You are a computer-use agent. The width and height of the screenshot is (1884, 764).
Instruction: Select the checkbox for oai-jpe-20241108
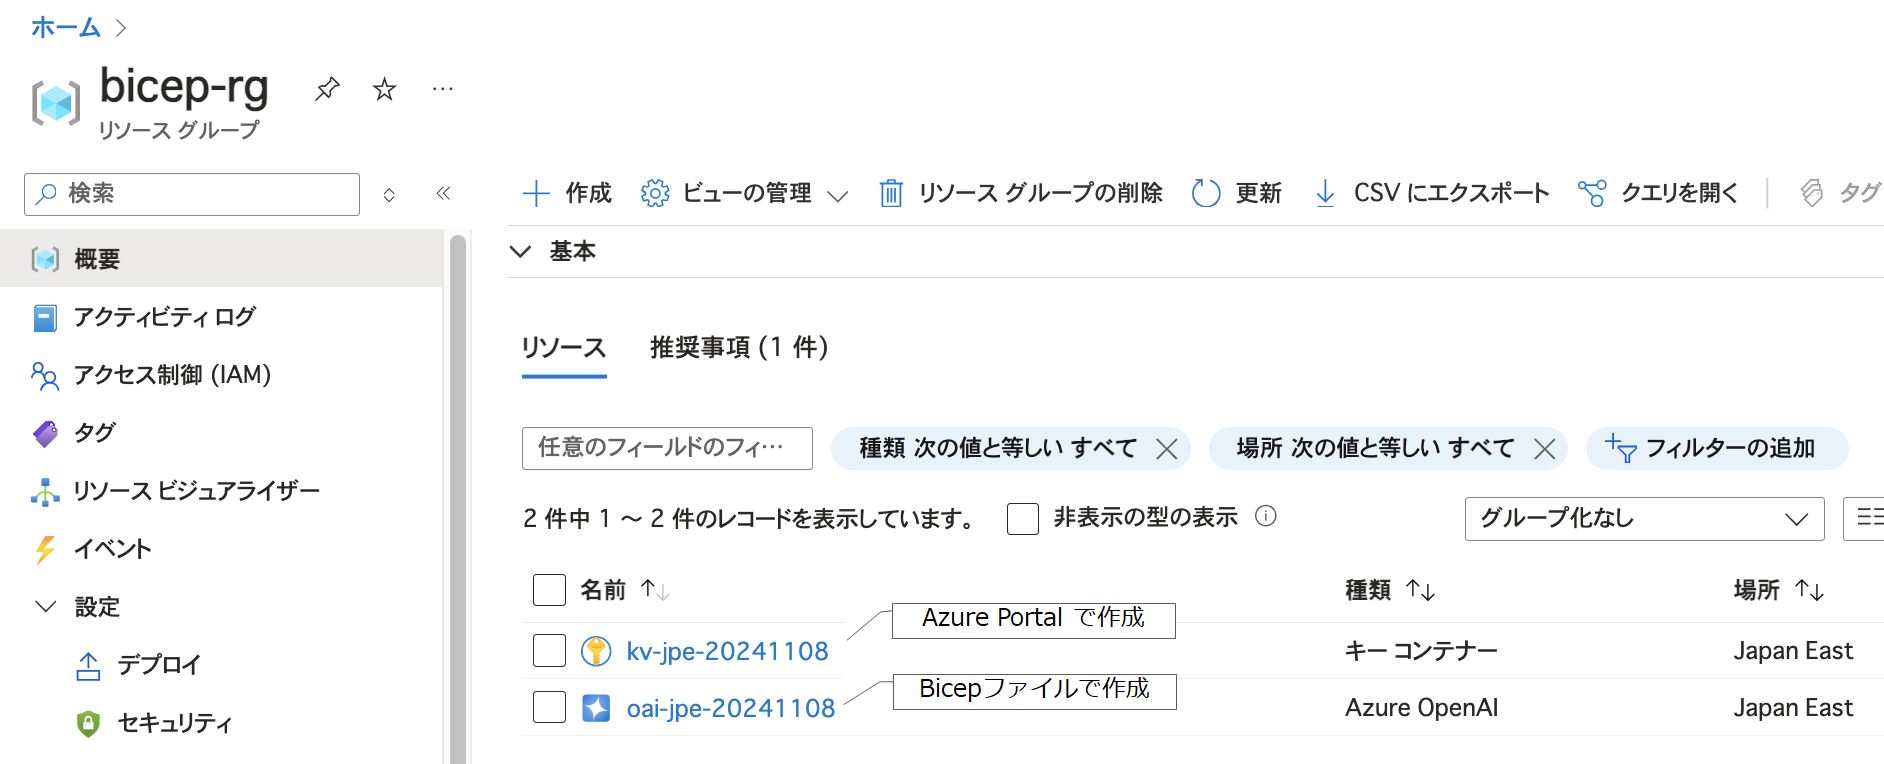point(549,707)
